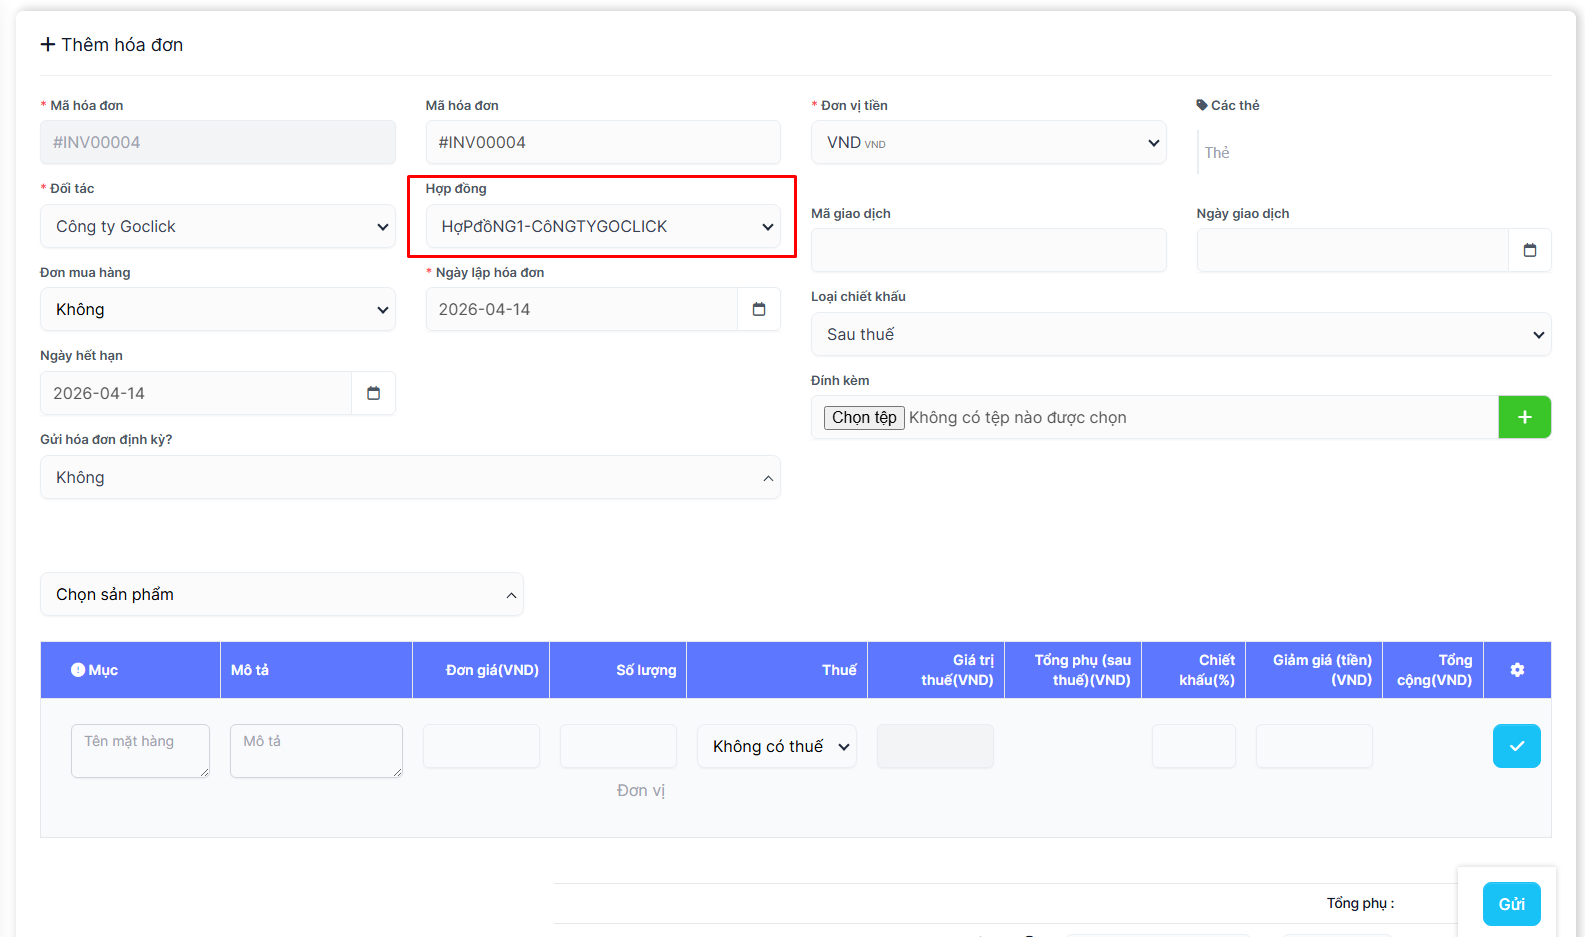The width and height of the screenshot is (1585, 937).
Task: Open calendar picker for Ngày hết hạn
Action: point(373,394)
